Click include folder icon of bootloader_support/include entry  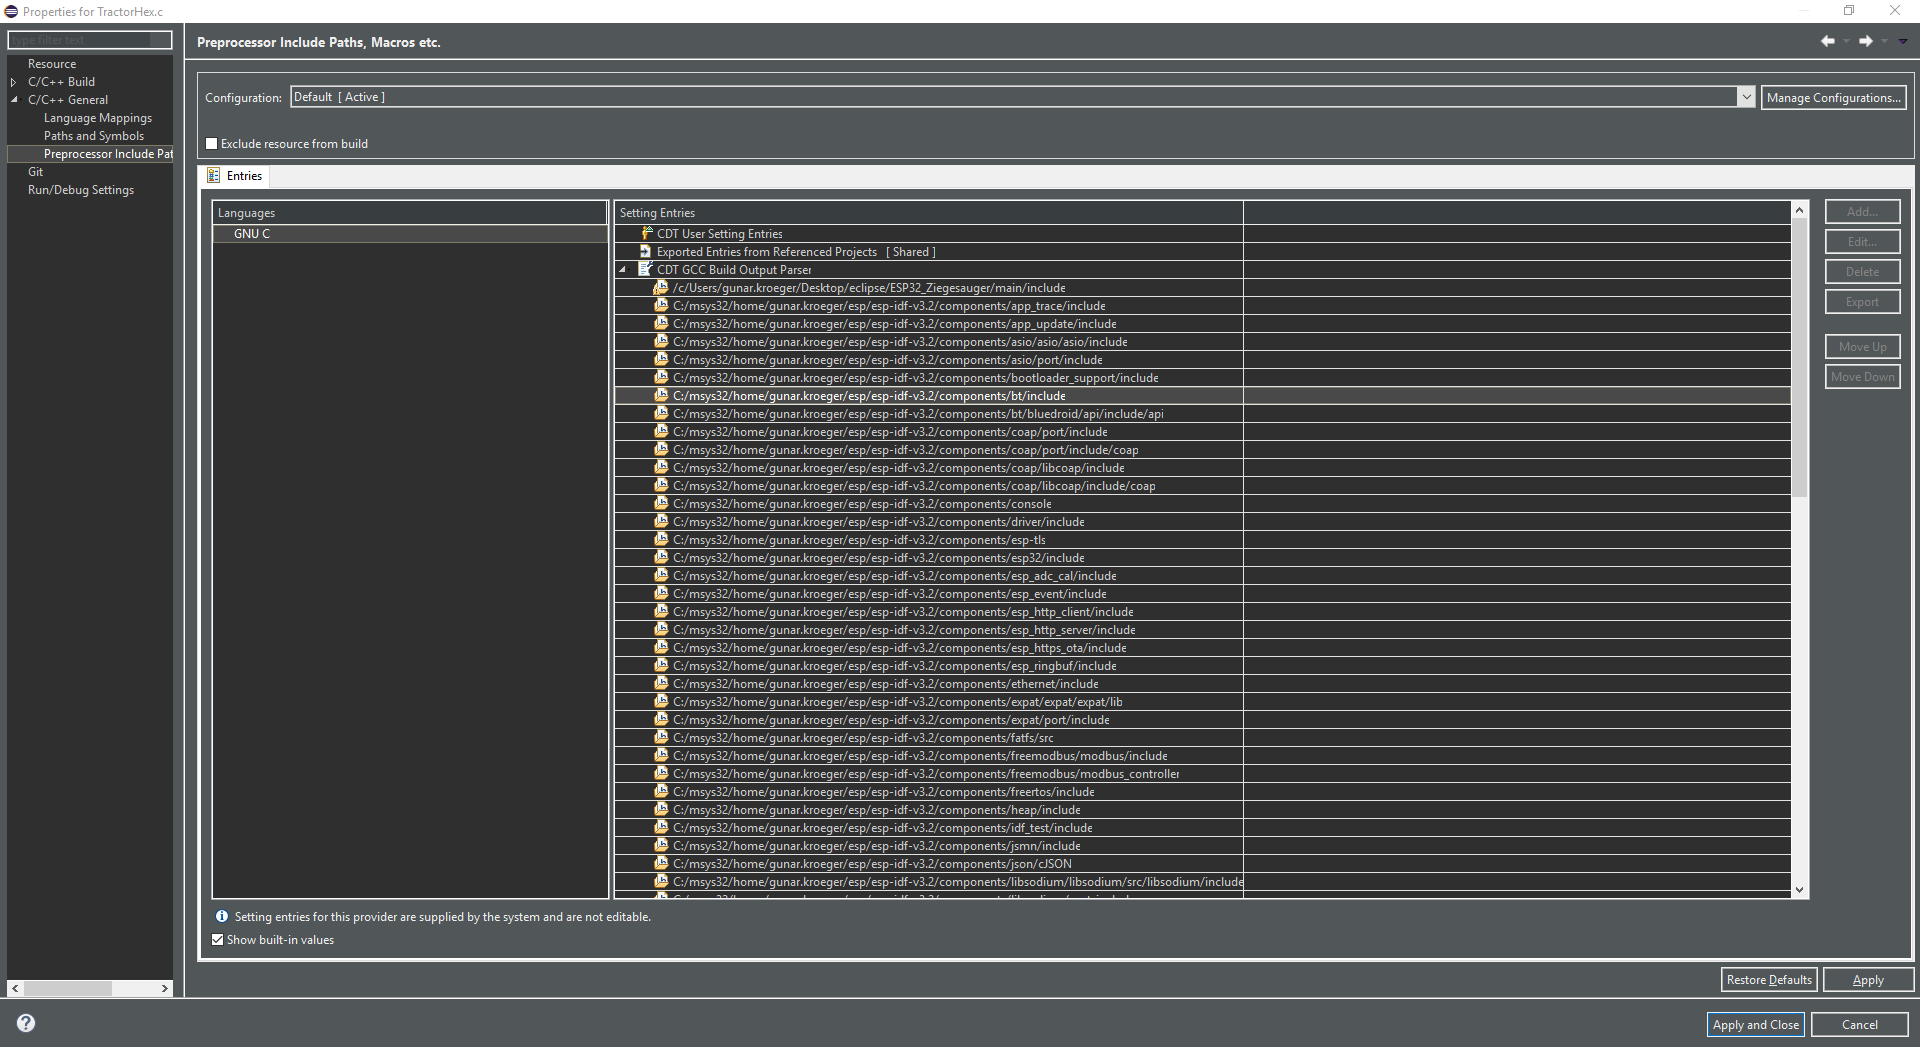coord(661,377)
